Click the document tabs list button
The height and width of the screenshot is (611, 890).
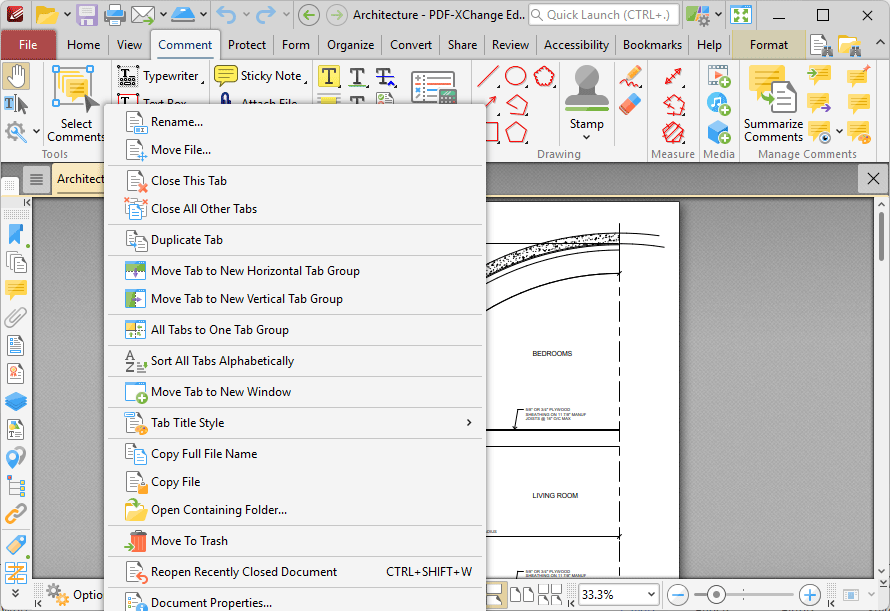click(x=36, y=179)
